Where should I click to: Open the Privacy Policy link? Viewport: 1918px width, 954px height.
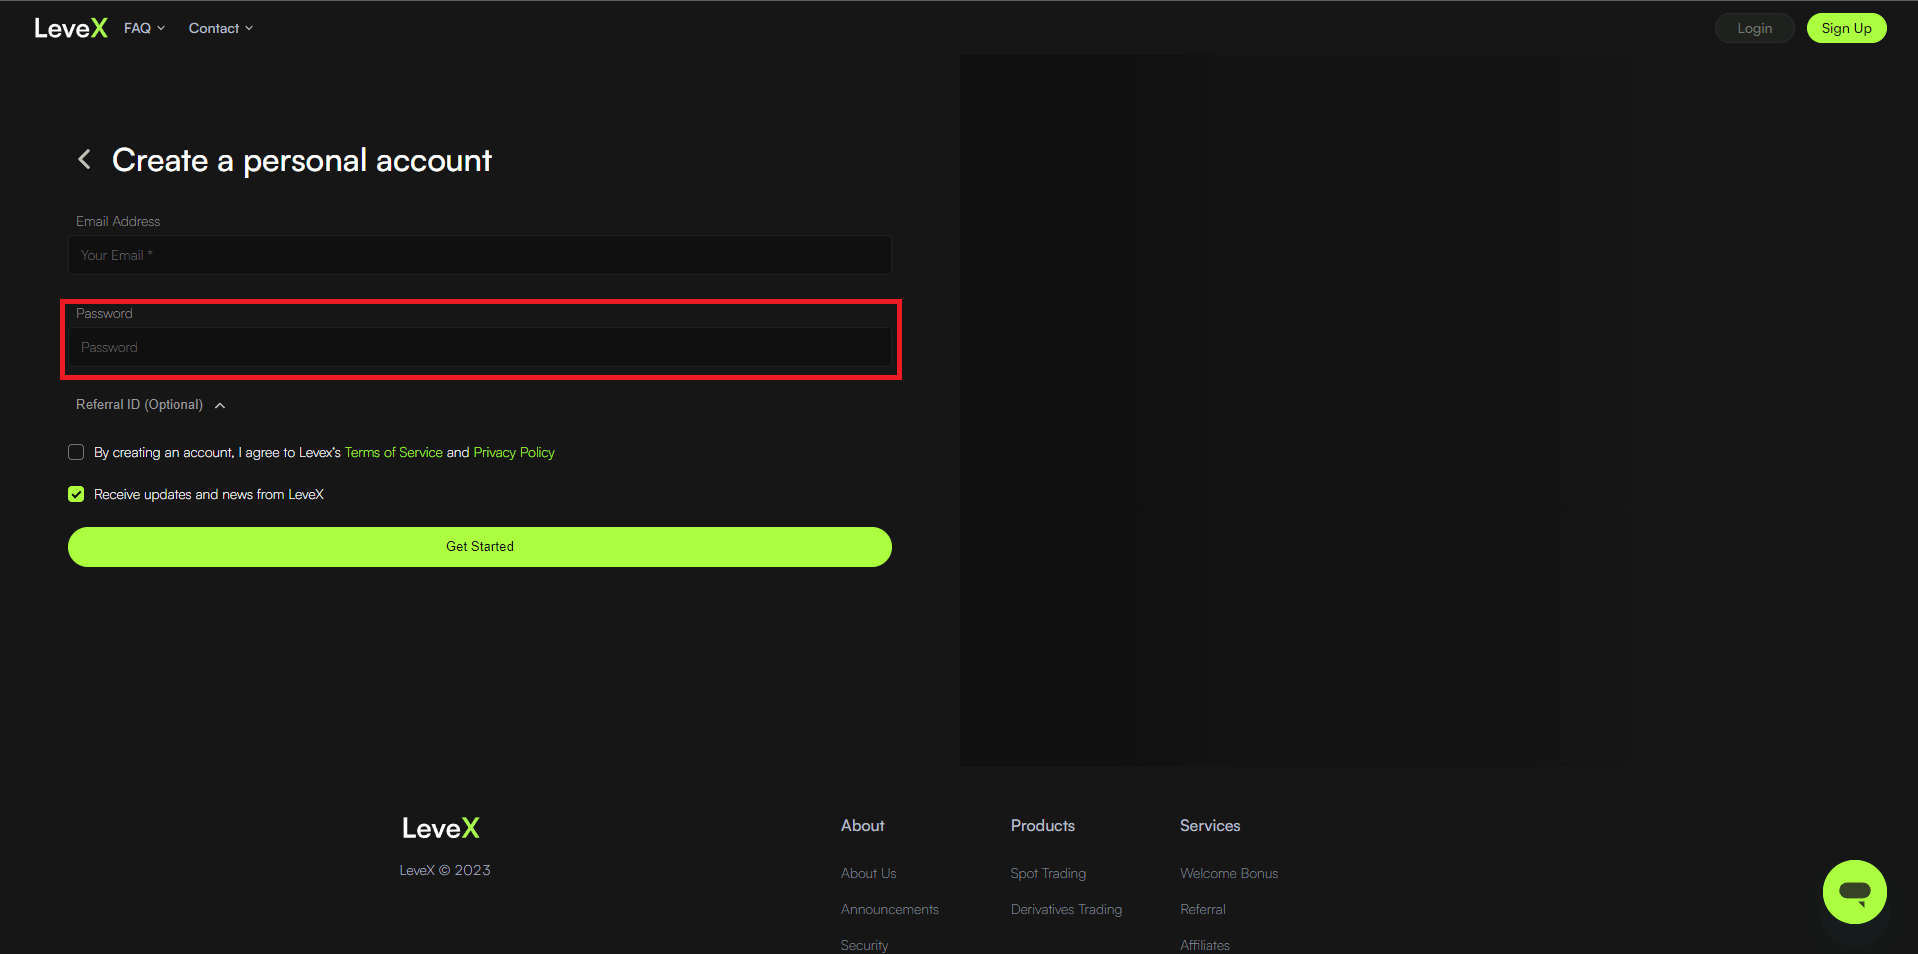click(514, 453)
